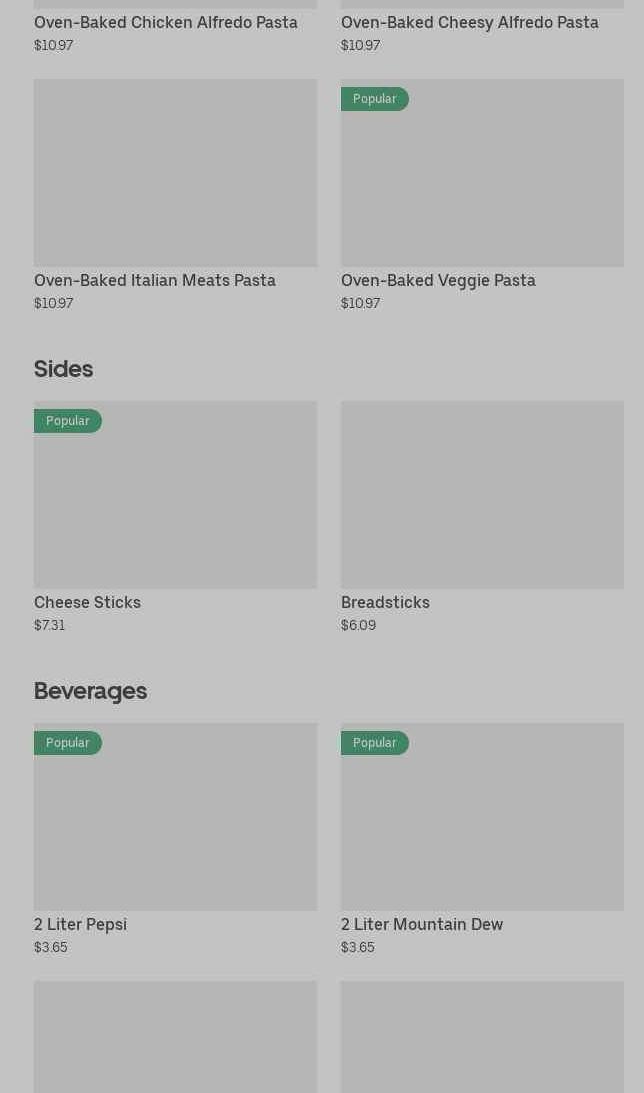Viewport: 644px width, 1093px height.
Task: Click the Popular badge on 2 Liter Pepsi
Action: tap(68, 743)
